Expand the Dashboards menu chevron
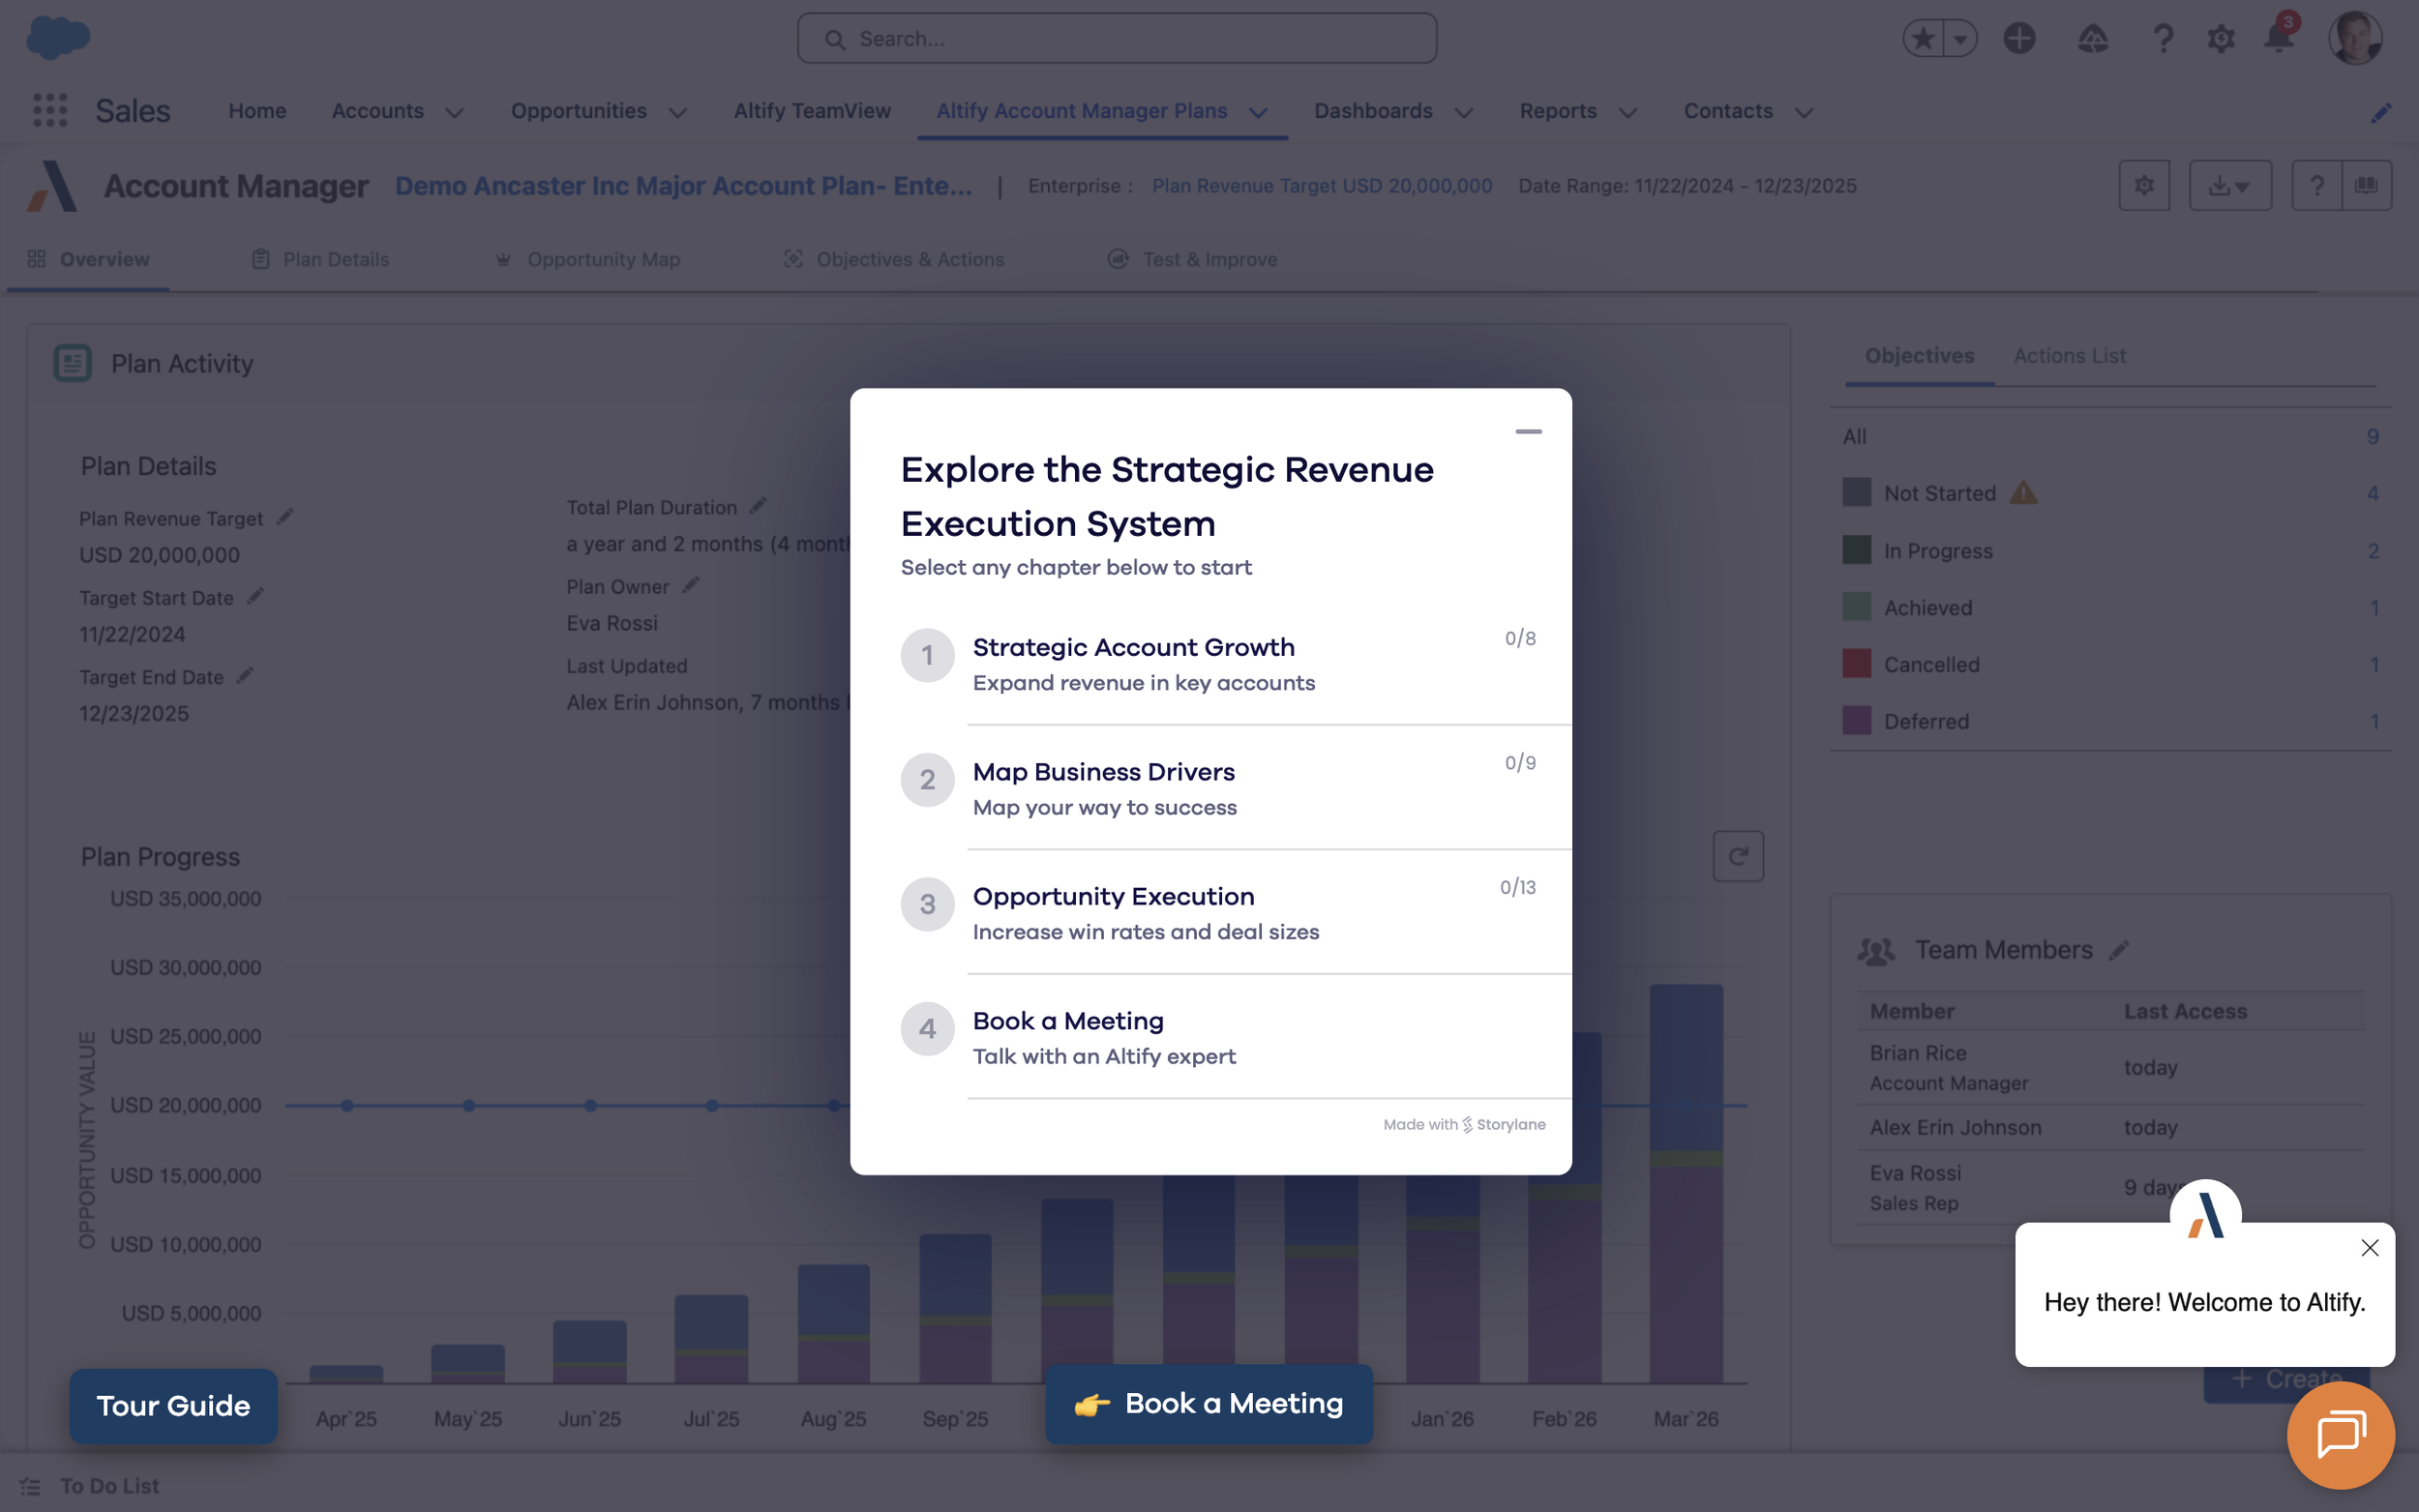The width and height of the screenshot is (2419, 1512). [1463, 113]
